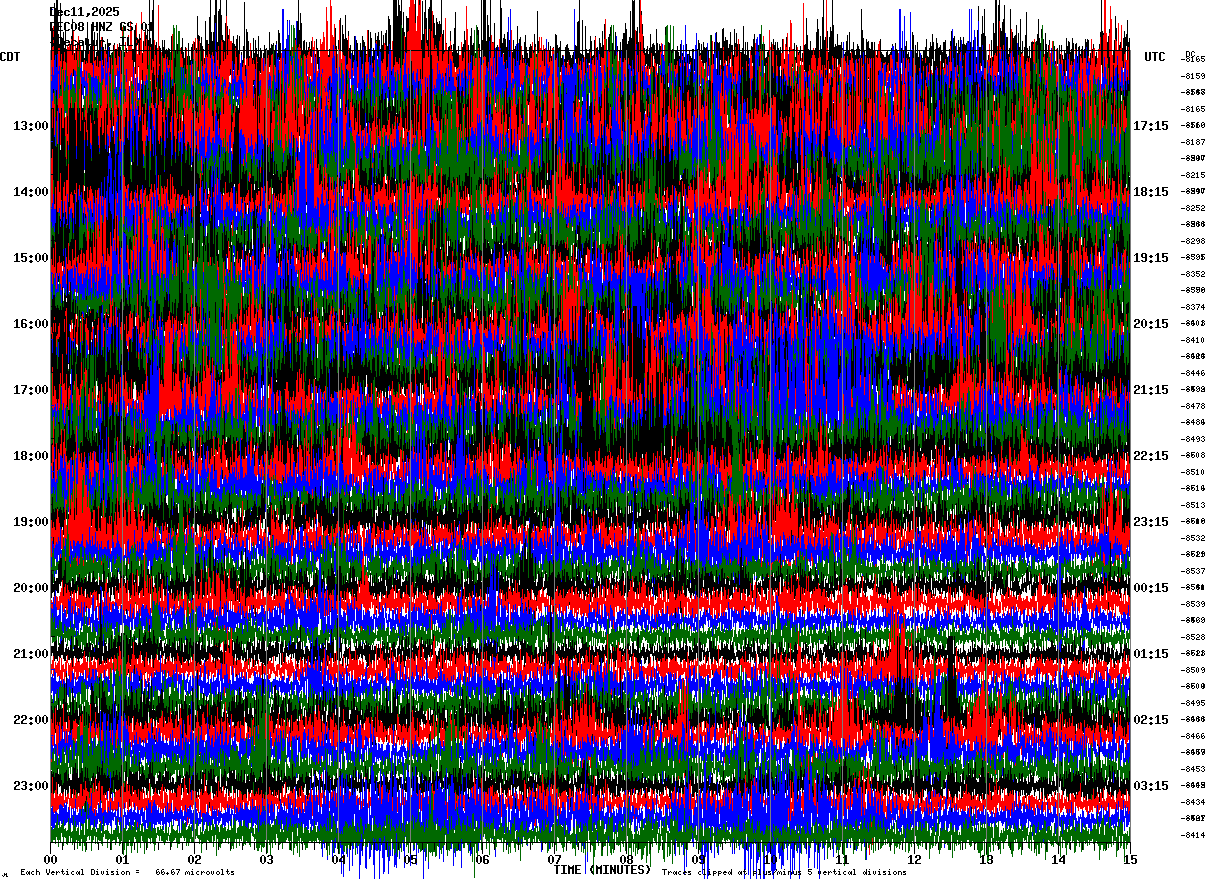Viewport: 1210px width, 886px height.
Task: Click the DC offset value -8159
Action: click(x=1194, y=76)
